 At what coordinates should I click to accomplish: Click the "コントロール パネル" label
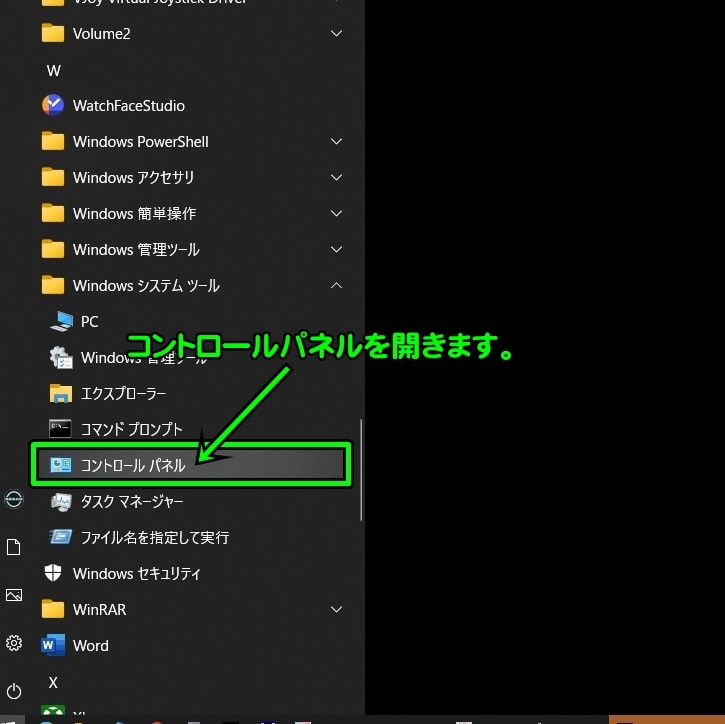click(x=133, y=465)
